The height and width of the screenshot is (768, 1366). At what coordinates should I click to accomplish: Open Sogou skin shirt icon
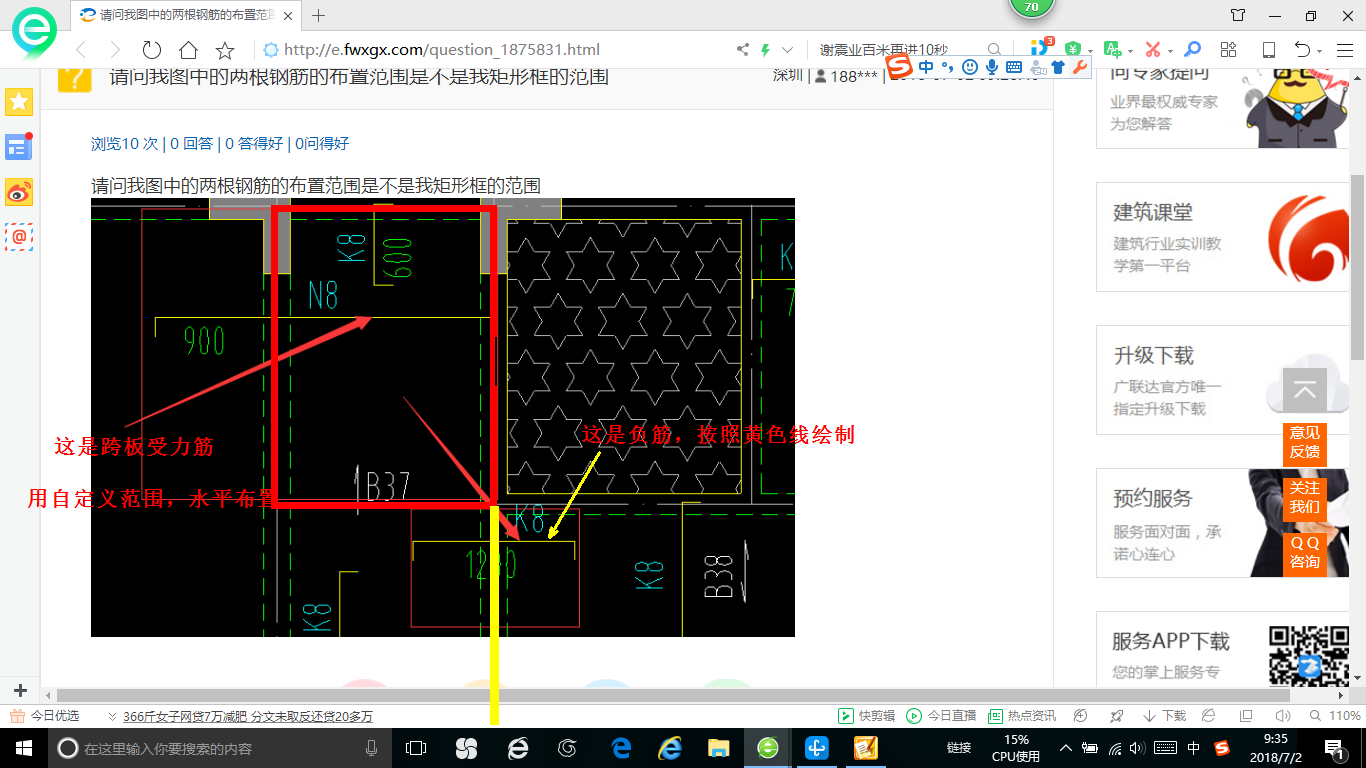click(x=1058, y=67)
